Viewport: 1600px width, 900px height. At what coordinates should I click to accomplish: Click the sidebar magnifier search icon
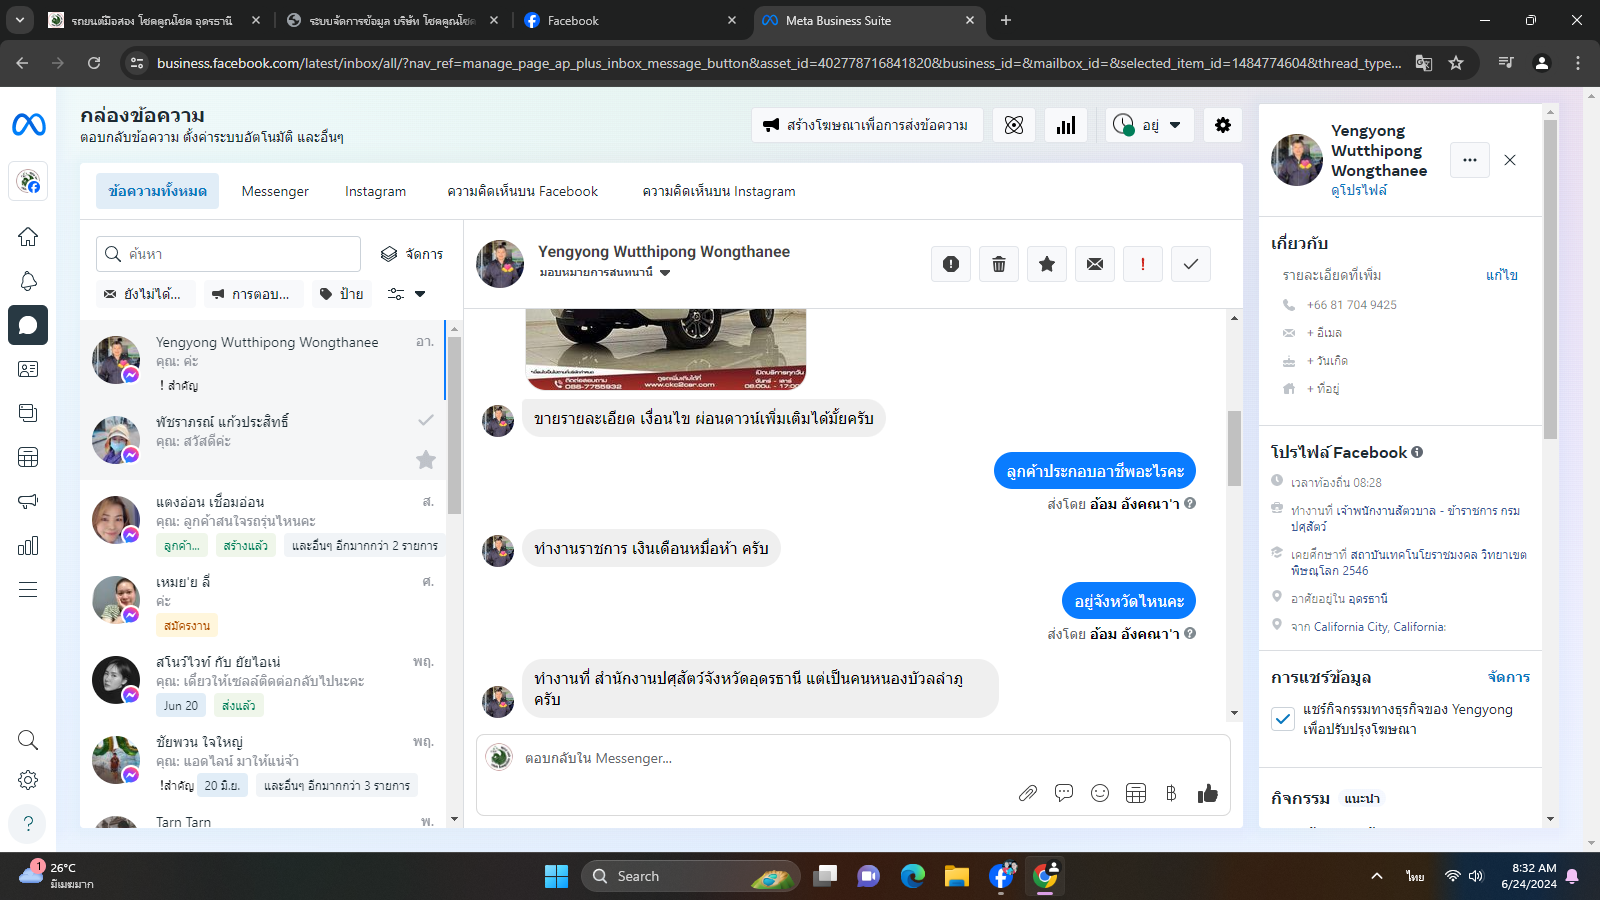tap(28, 740)
